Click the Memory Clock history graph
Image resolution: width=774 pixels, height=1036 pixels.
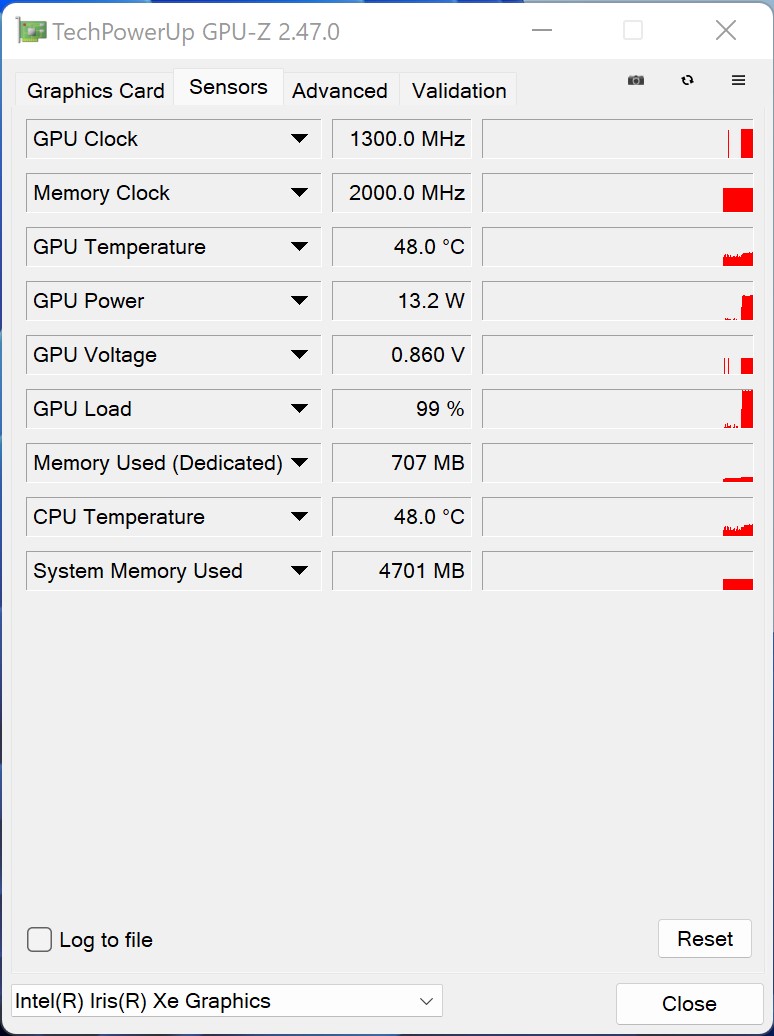click(x=617, y=193)
